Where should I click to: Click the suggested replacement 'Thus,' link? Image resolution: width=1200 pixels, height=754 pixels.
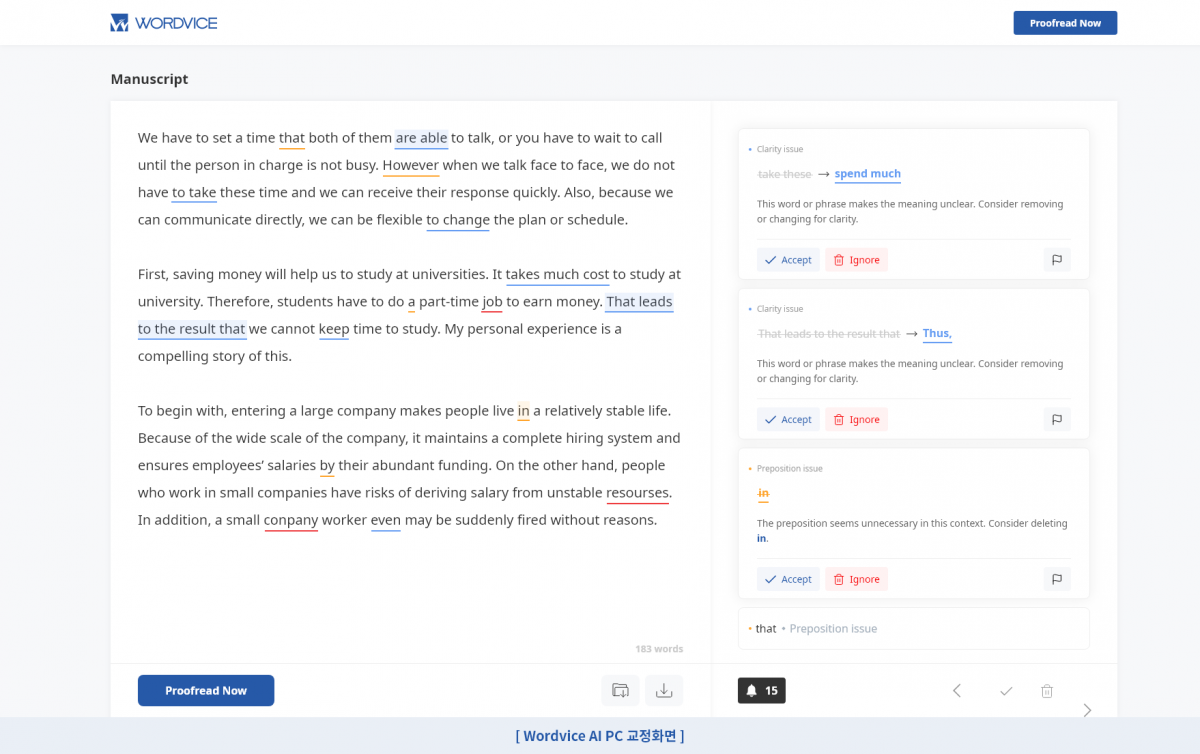[937, 333]
